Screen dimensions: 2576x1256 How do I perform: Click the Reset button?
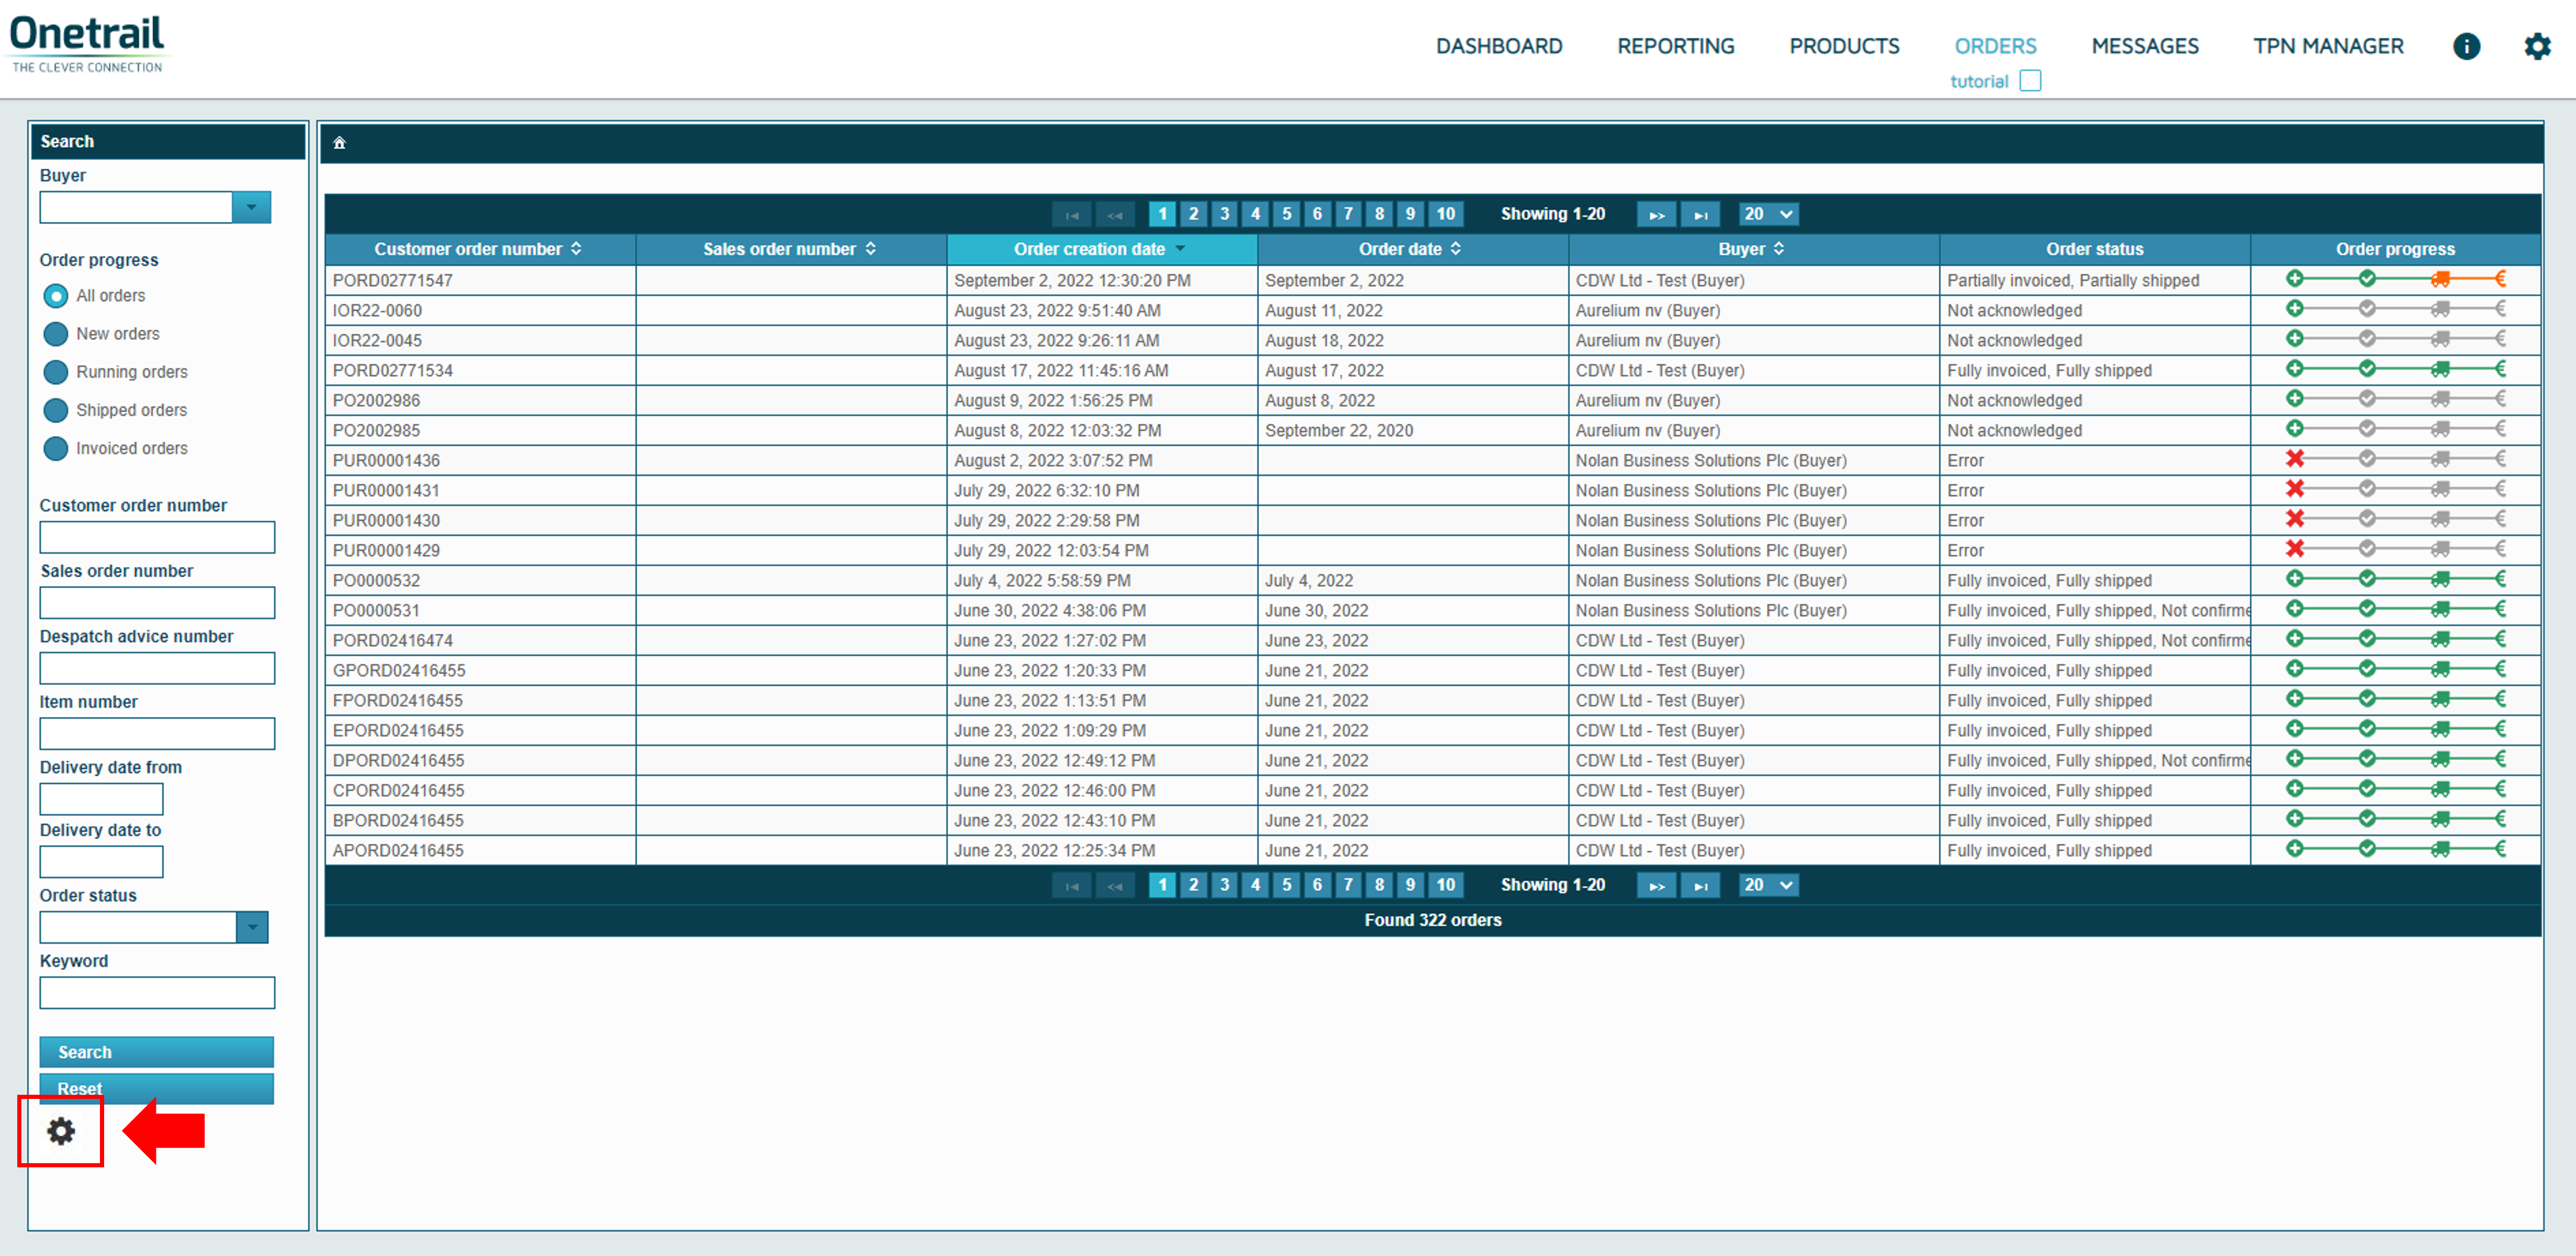click(156, 1088)
